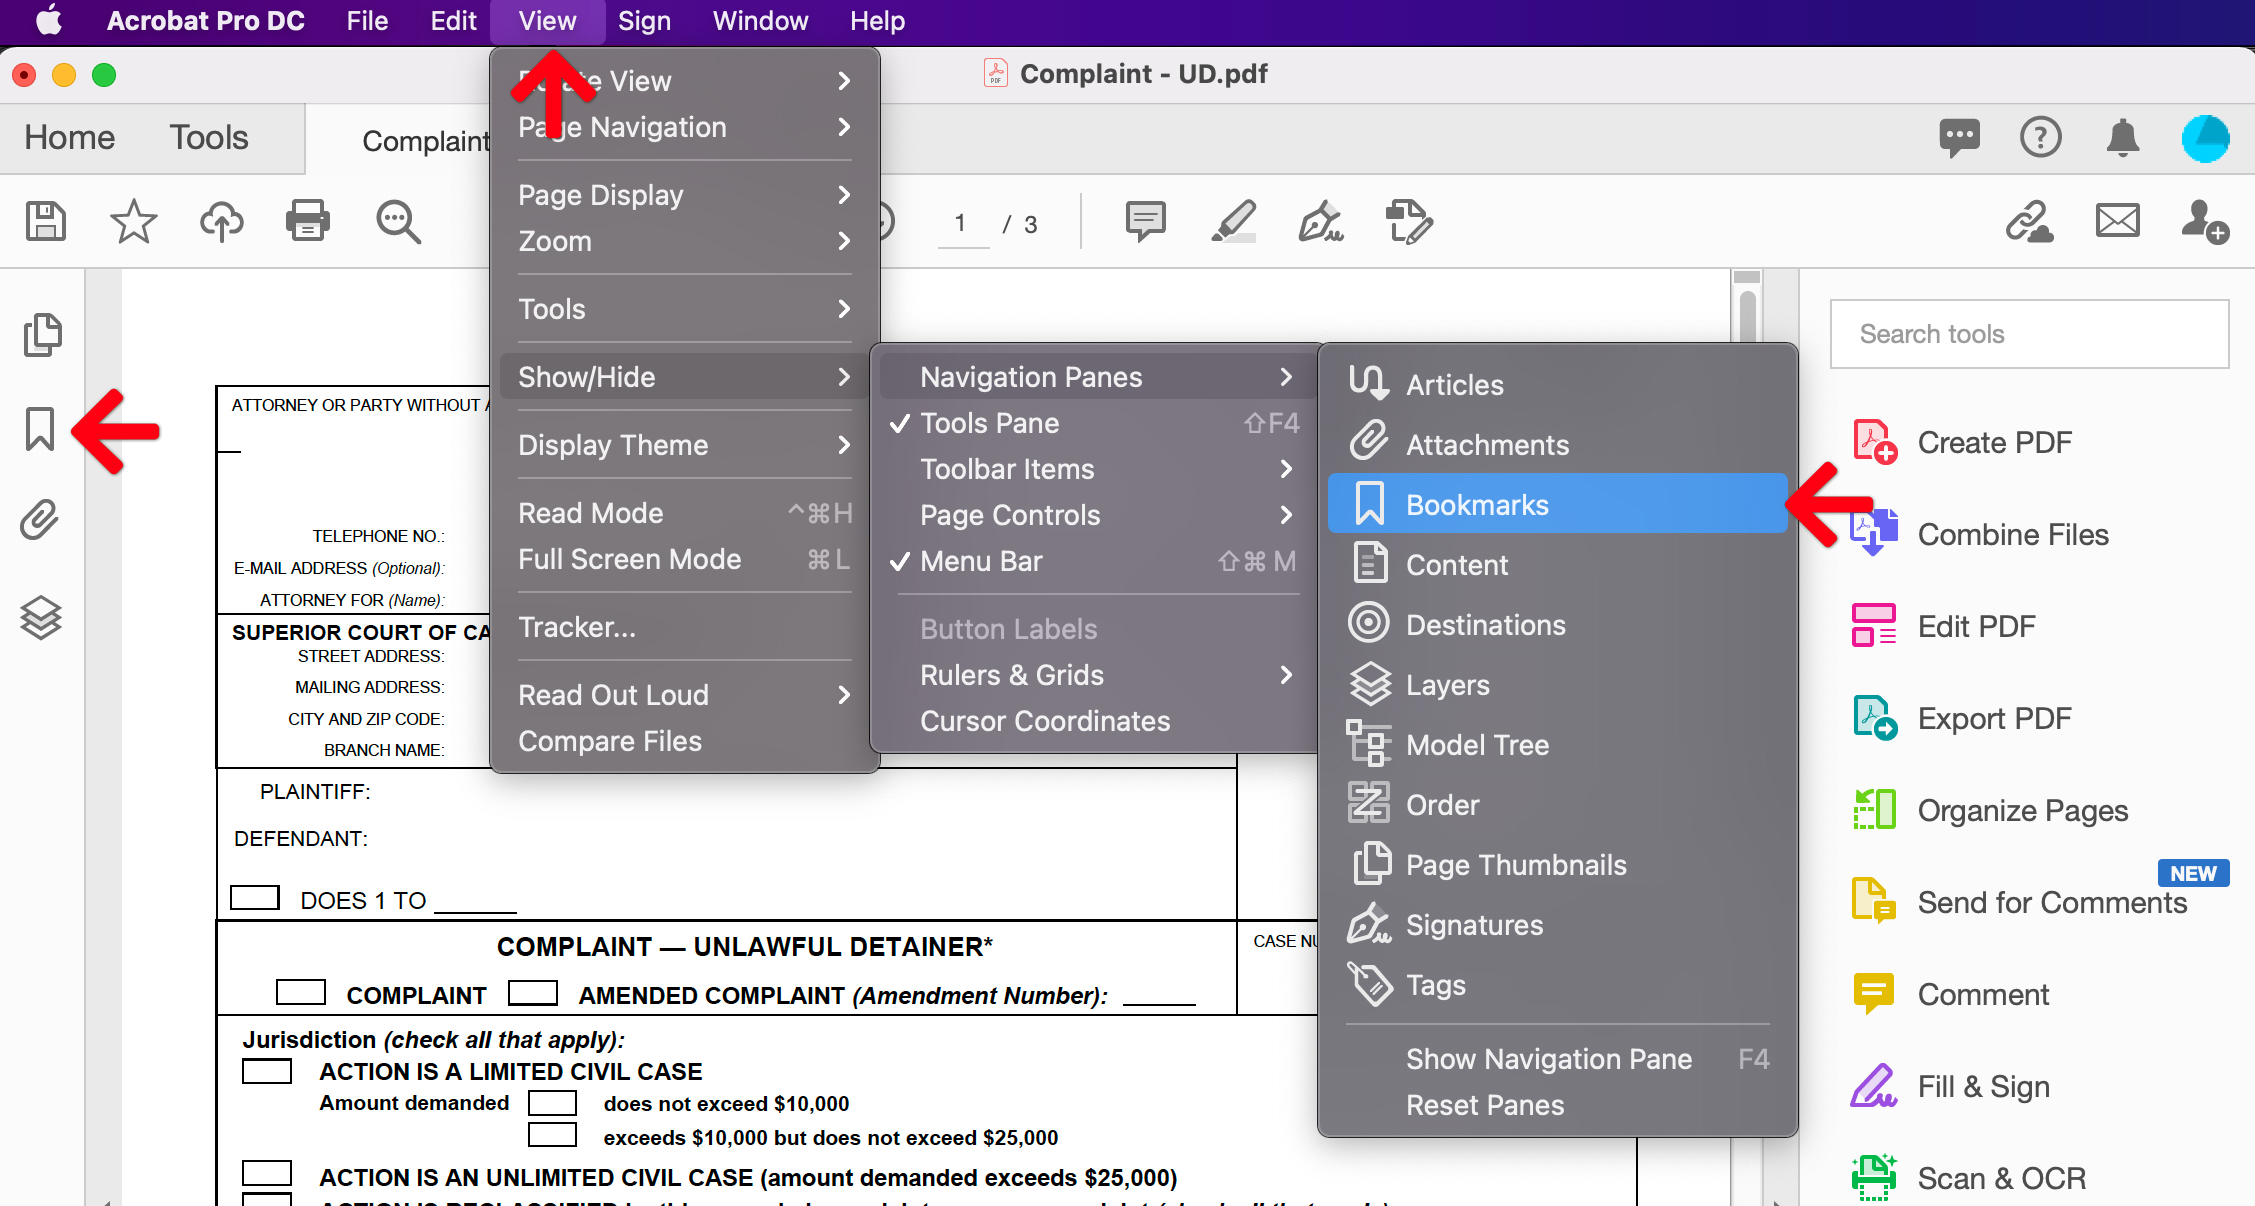2255x1206 pixels.
Task: Click the Show Navigation Pane button
Action: click(x=1547, y=1058)
